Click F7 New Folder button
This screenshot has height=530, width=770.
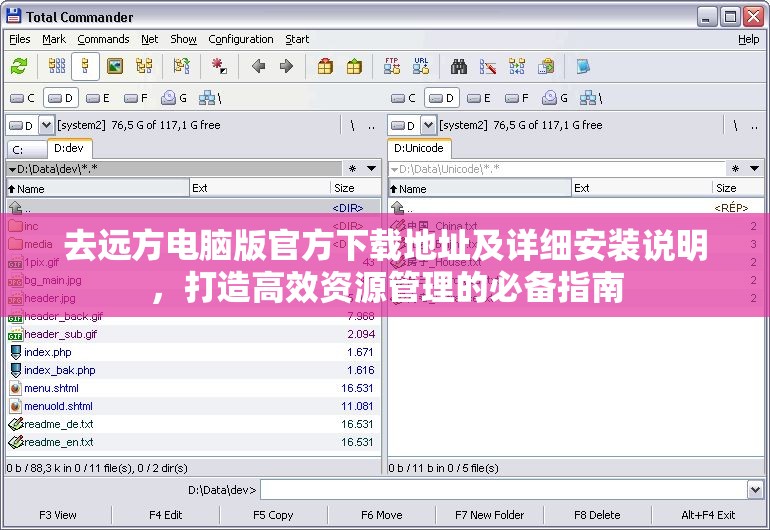(x=490, y=515)
